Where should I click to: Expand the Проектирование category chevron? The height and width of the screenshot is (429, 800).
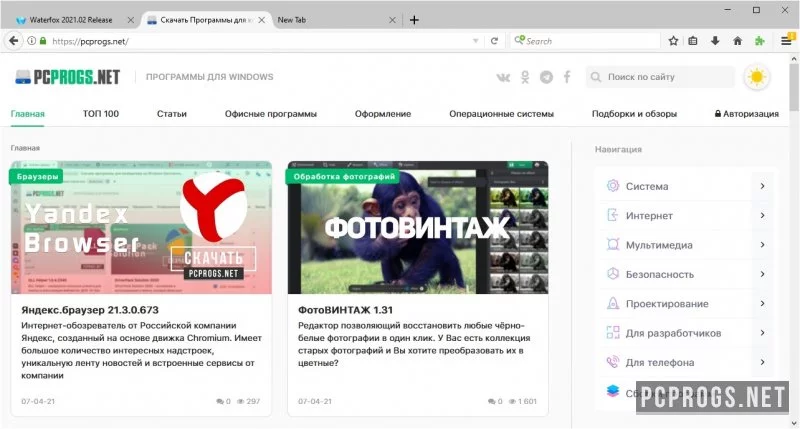(x=762, y=304)
